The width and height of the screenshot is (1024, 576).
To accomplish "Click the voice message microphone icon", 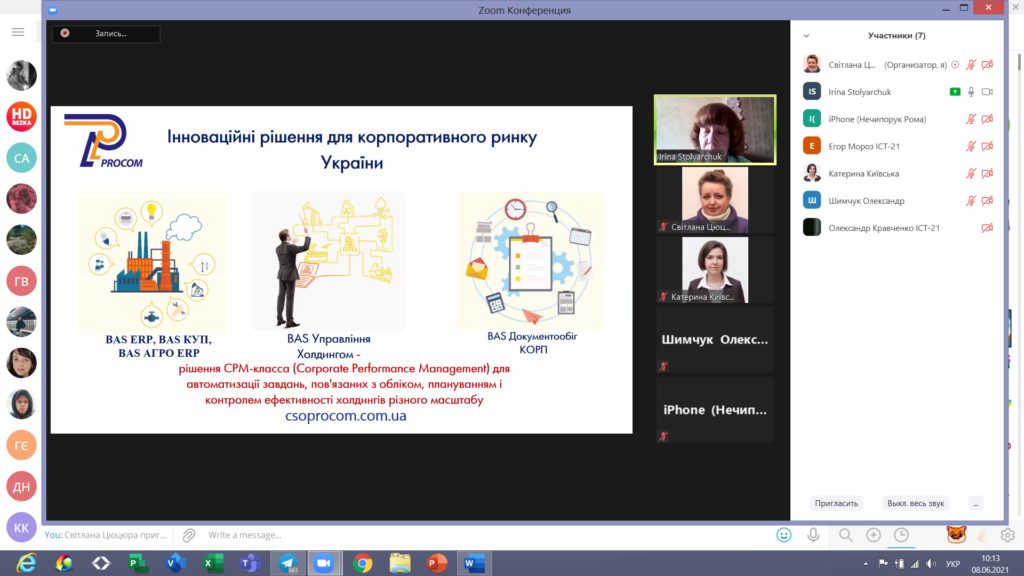I will point(813,535).
